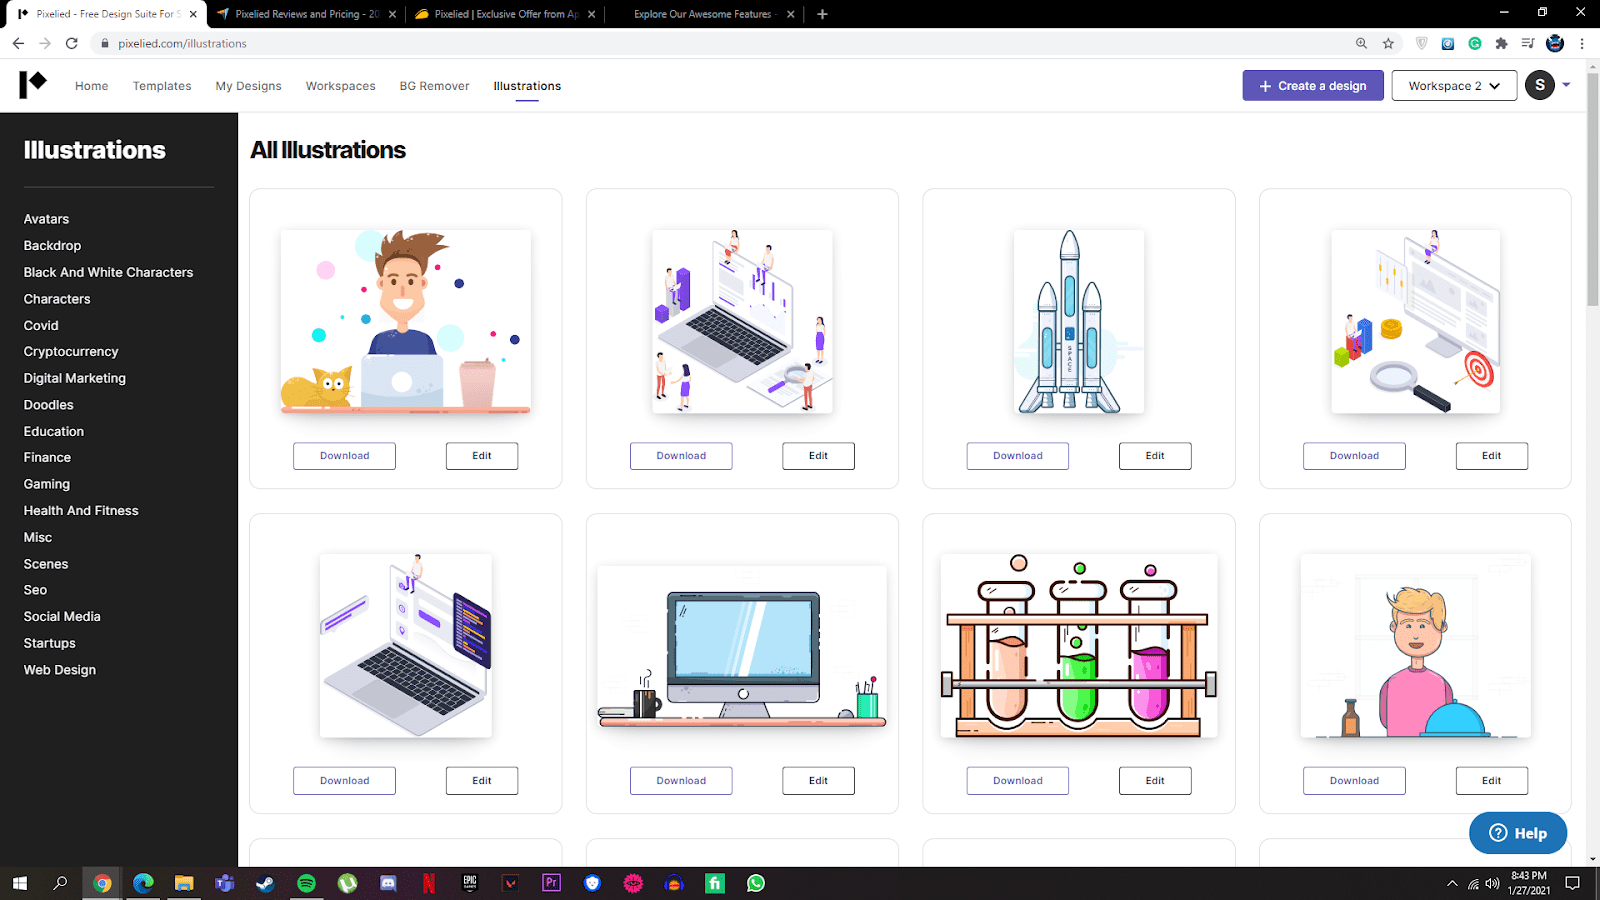Open the Cryptocurrency category in the sidebar
Image resolution: width=1600 pixels, height=900 pixels.
tap(70, 351)
